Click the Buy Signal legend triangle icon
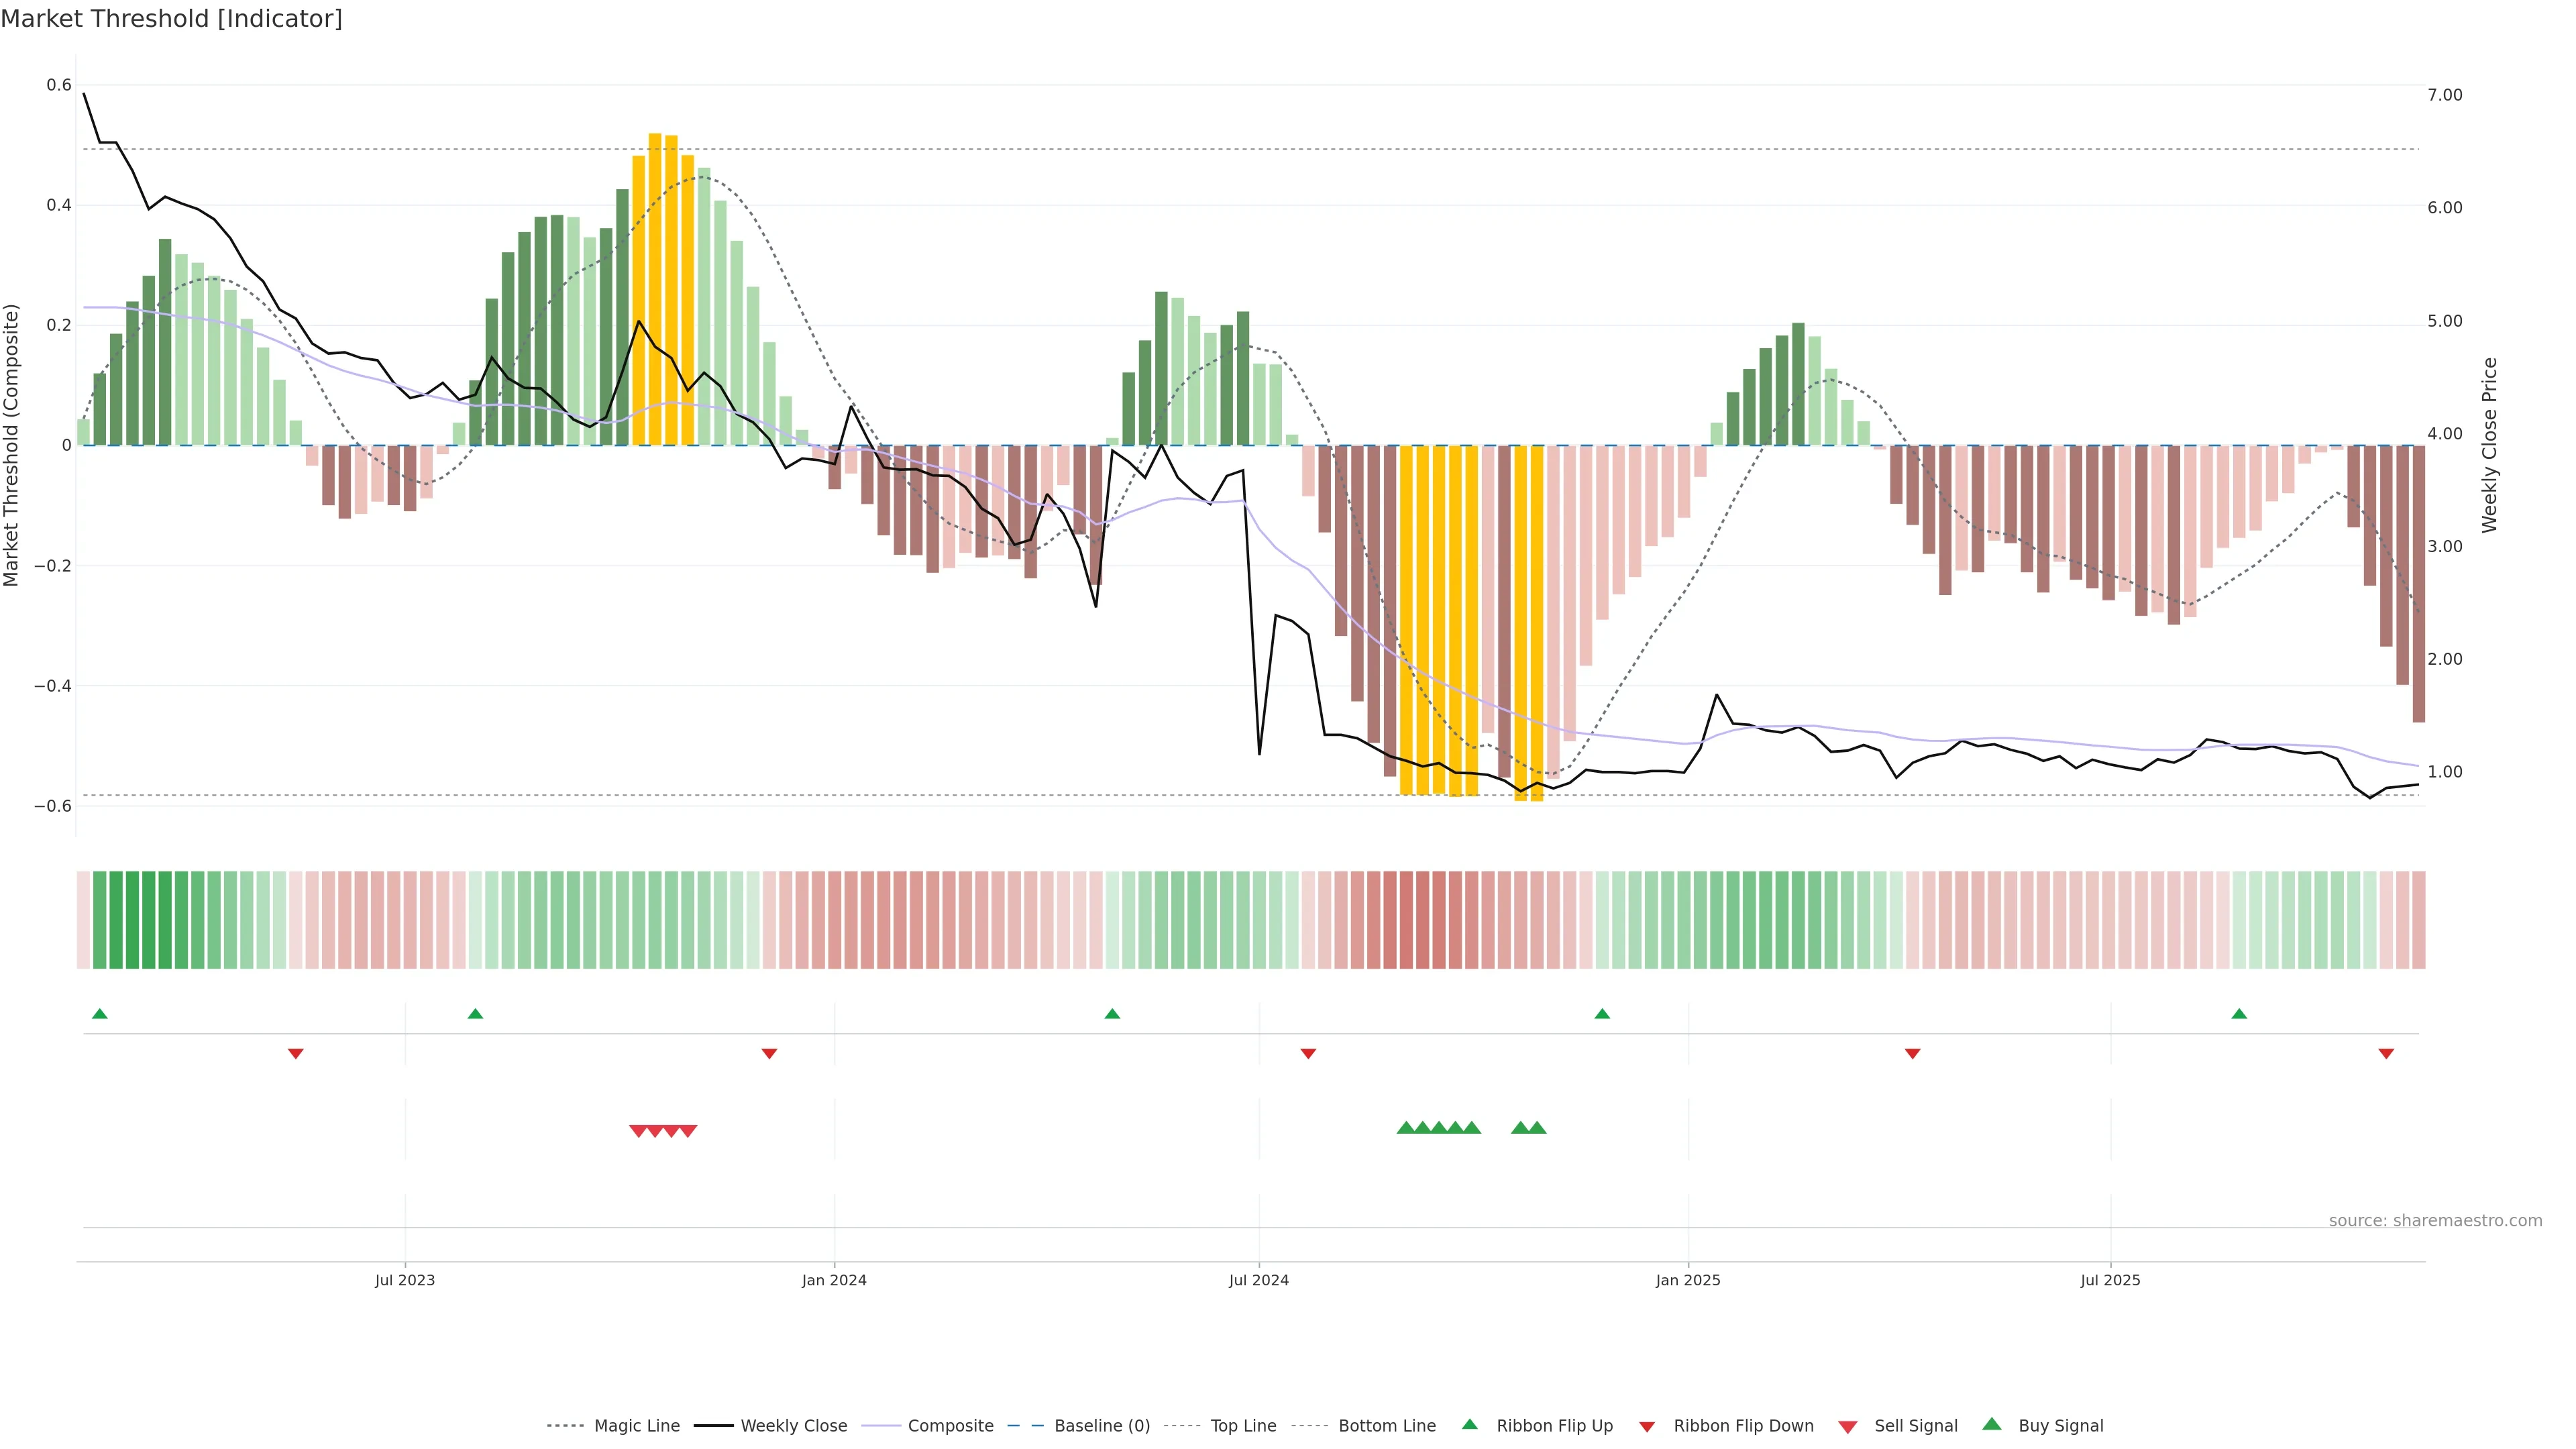The height and width of the screenshot is (1449, 2576). [x=1991, y=1424]
